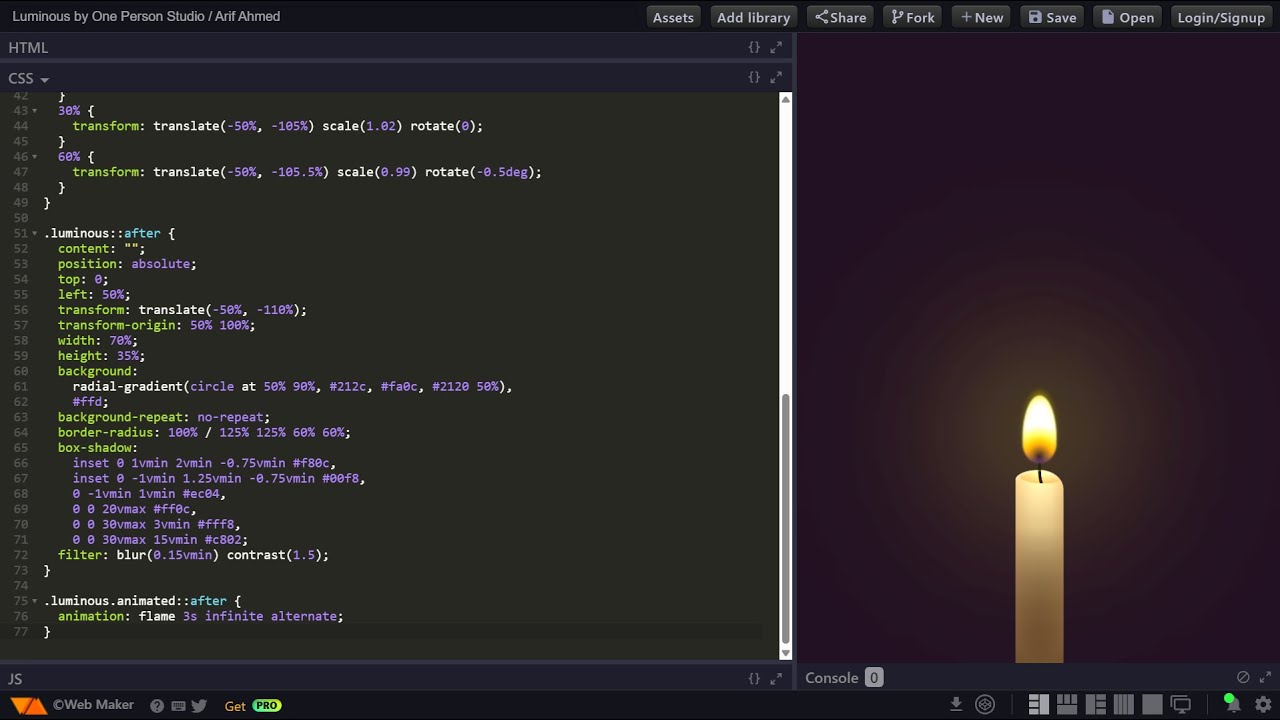Maximize the CSS editor pane
The height and width of the screenshot is (720, 1280).
[x=776, y=77]
